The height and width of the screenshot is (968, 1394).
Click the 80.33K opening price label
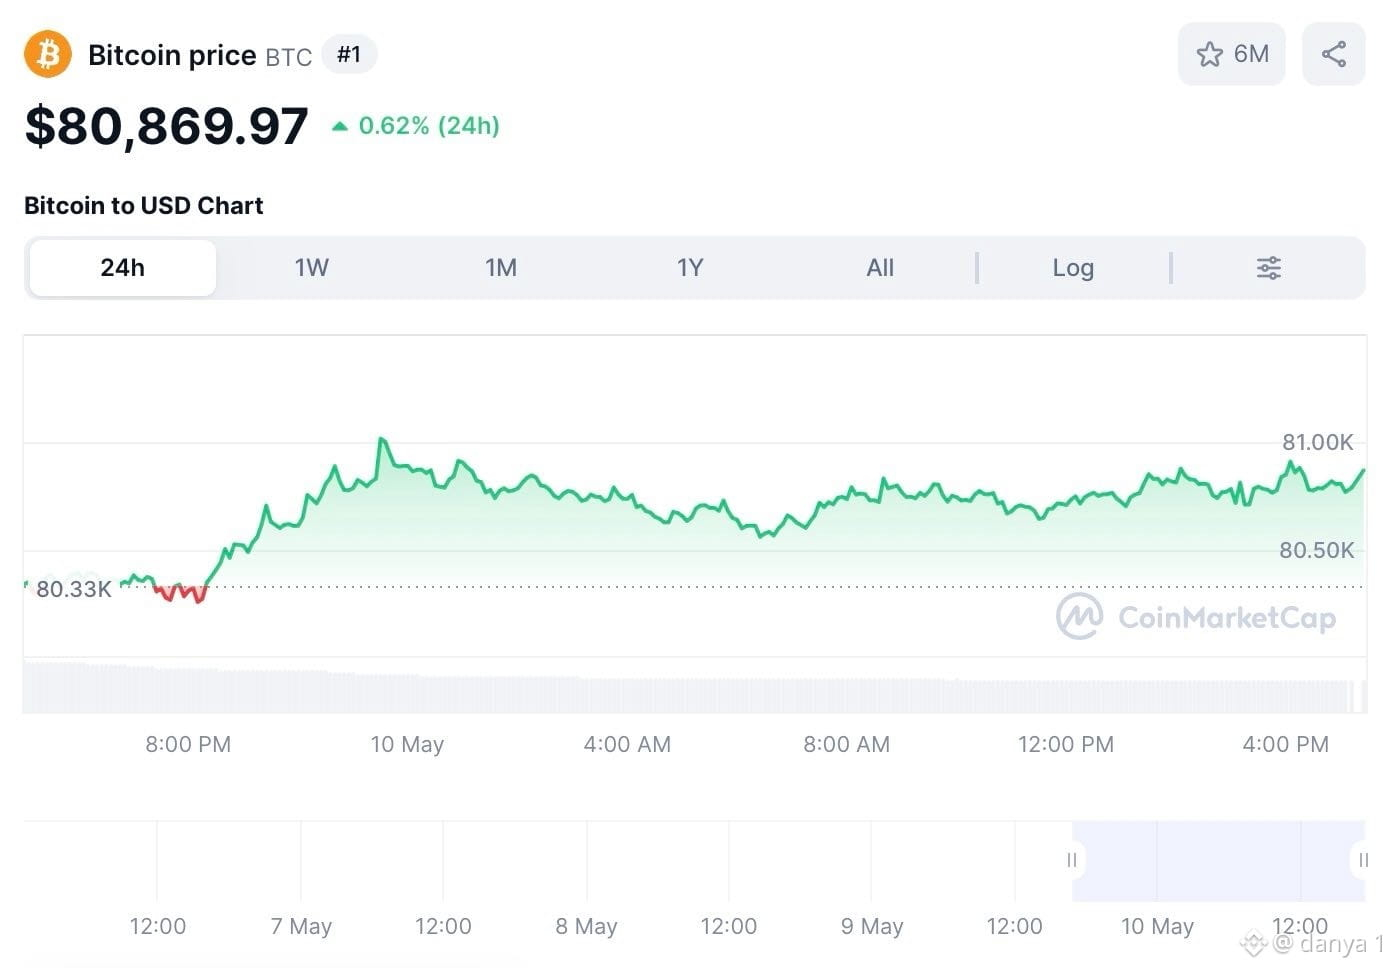point(74,589)
